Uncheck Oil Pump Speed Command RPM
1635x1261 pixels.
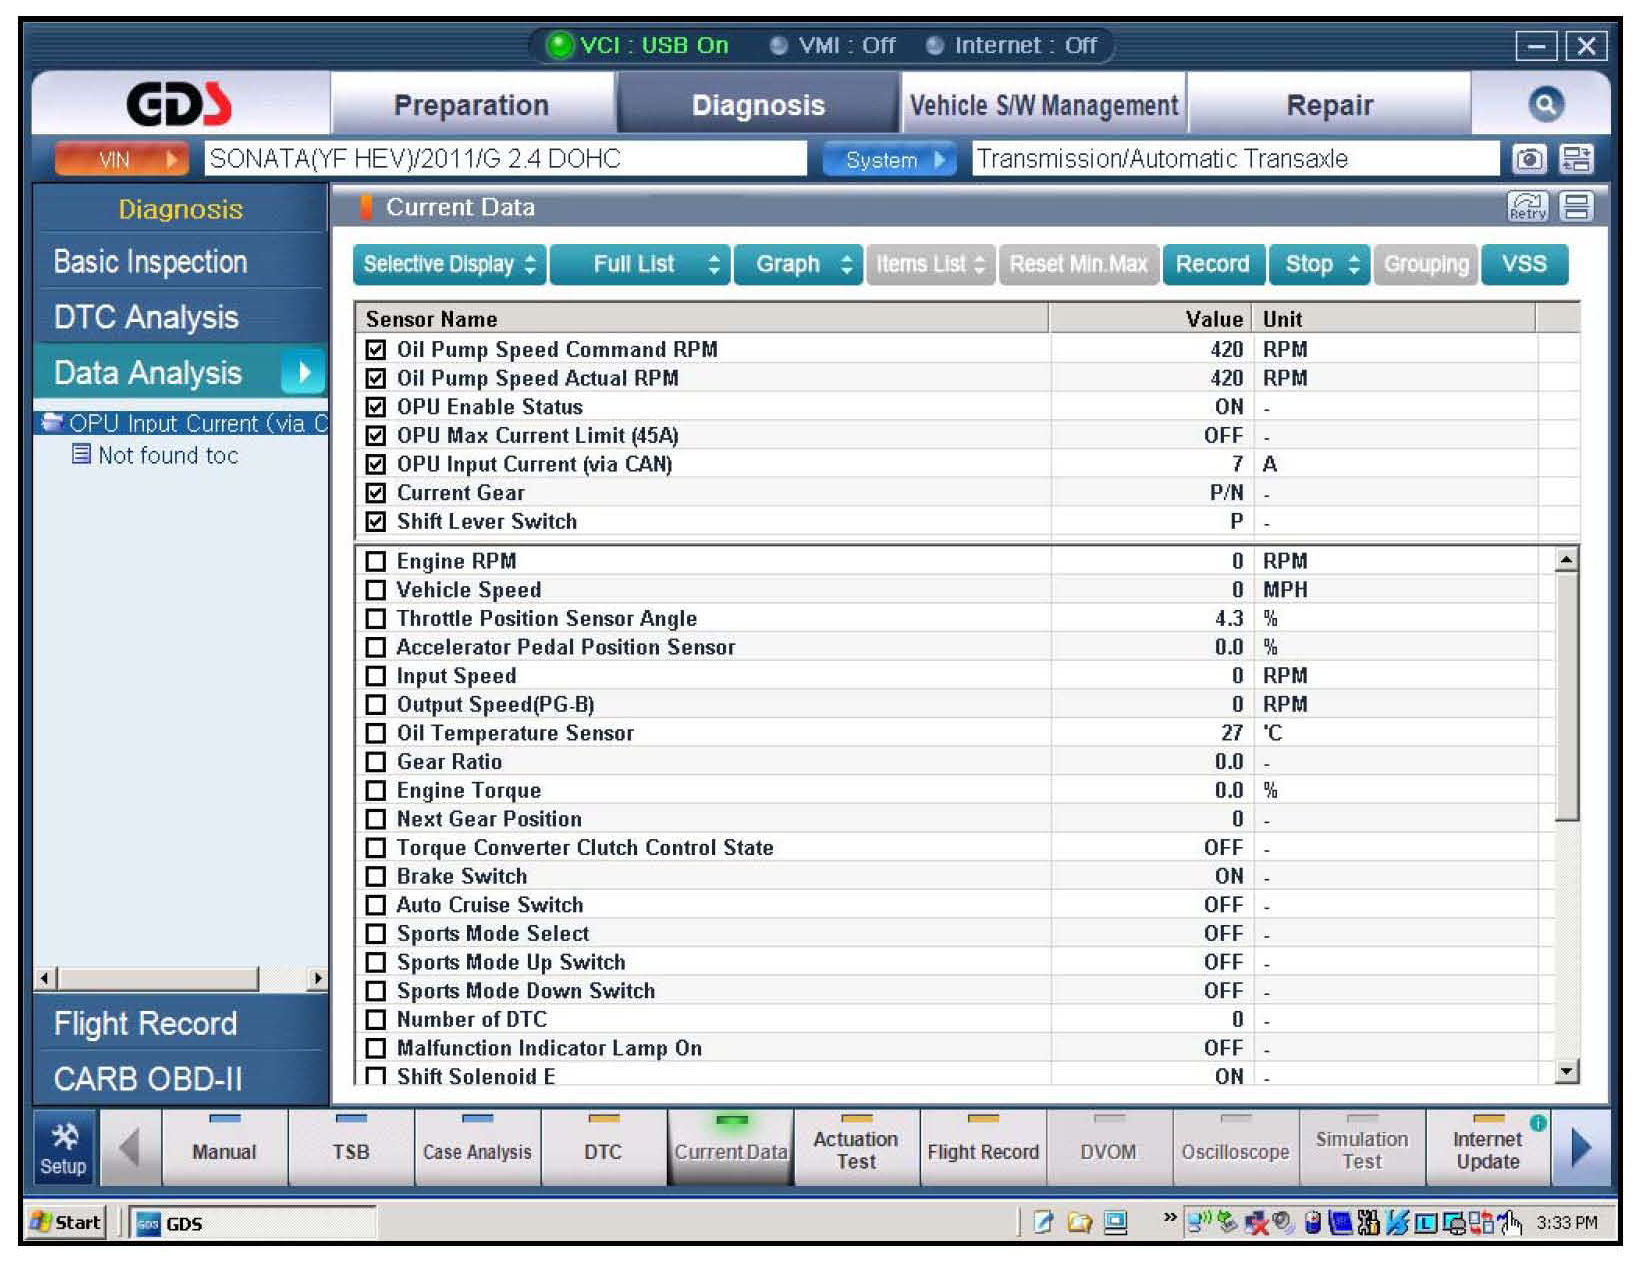[376, 350]
